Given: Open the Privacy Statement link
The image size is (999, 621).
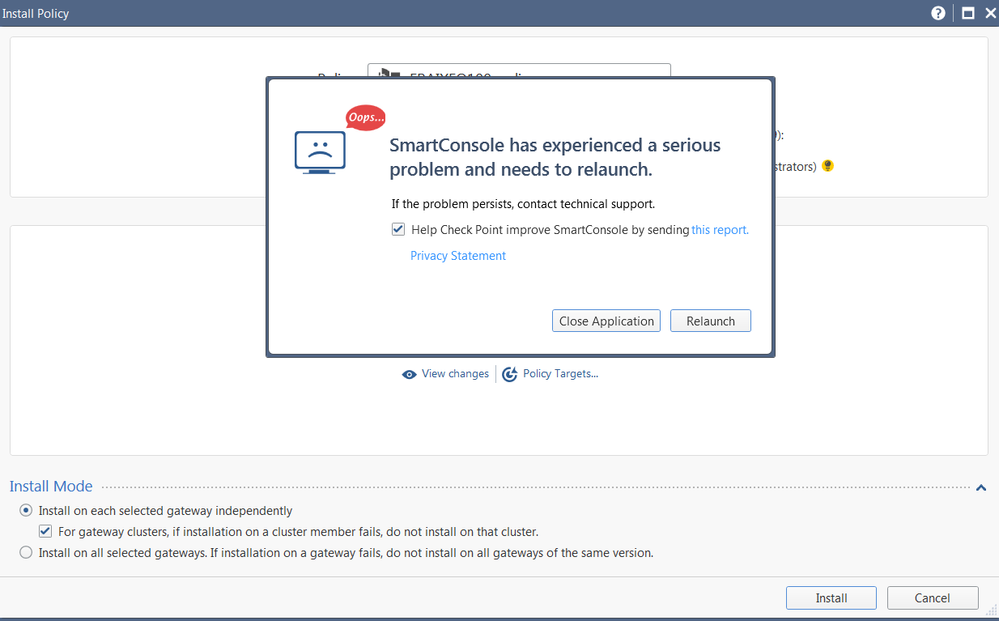Looking at the screenshot, I should point(458,256).
